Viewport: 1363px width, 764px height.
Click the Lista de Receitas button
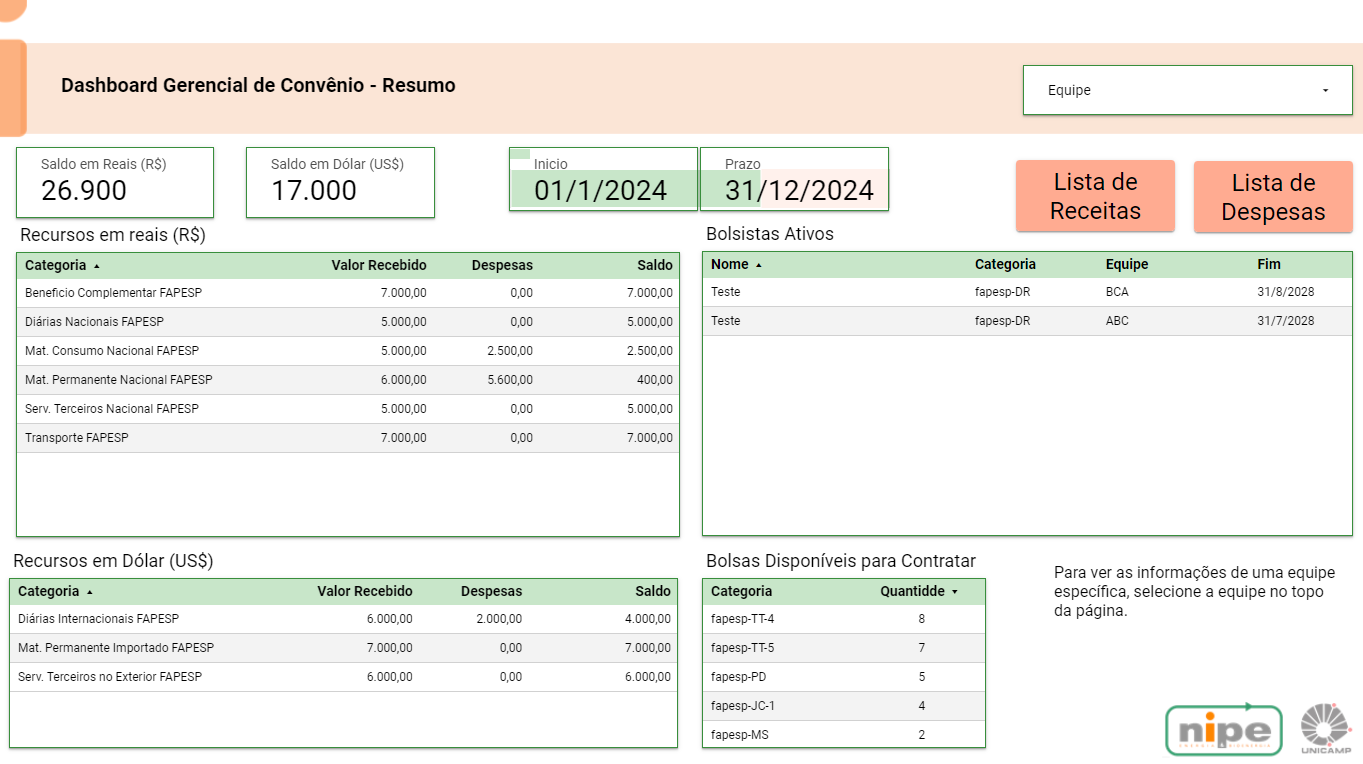point(1095,196)
